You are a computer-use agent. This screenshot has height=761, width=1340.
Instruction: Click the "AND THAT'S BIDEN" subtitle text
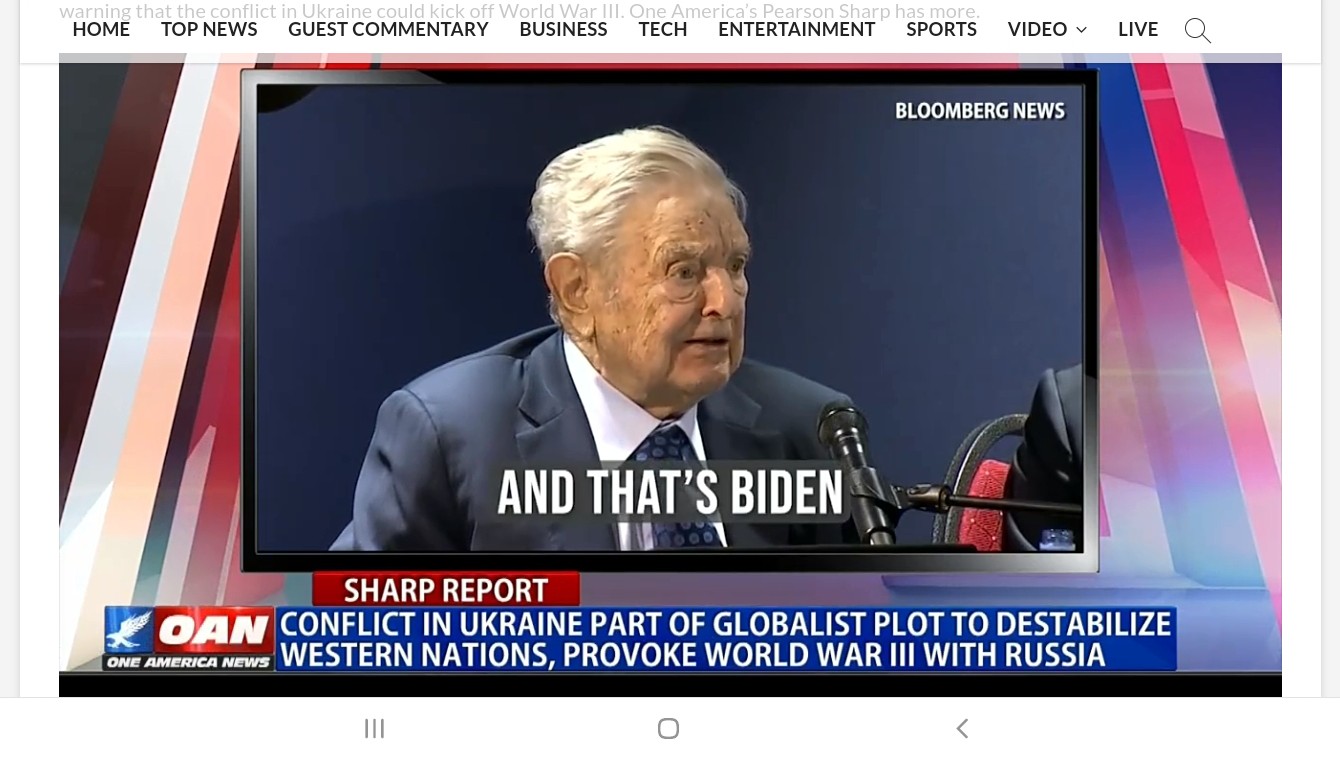click(x=670, y=492)
